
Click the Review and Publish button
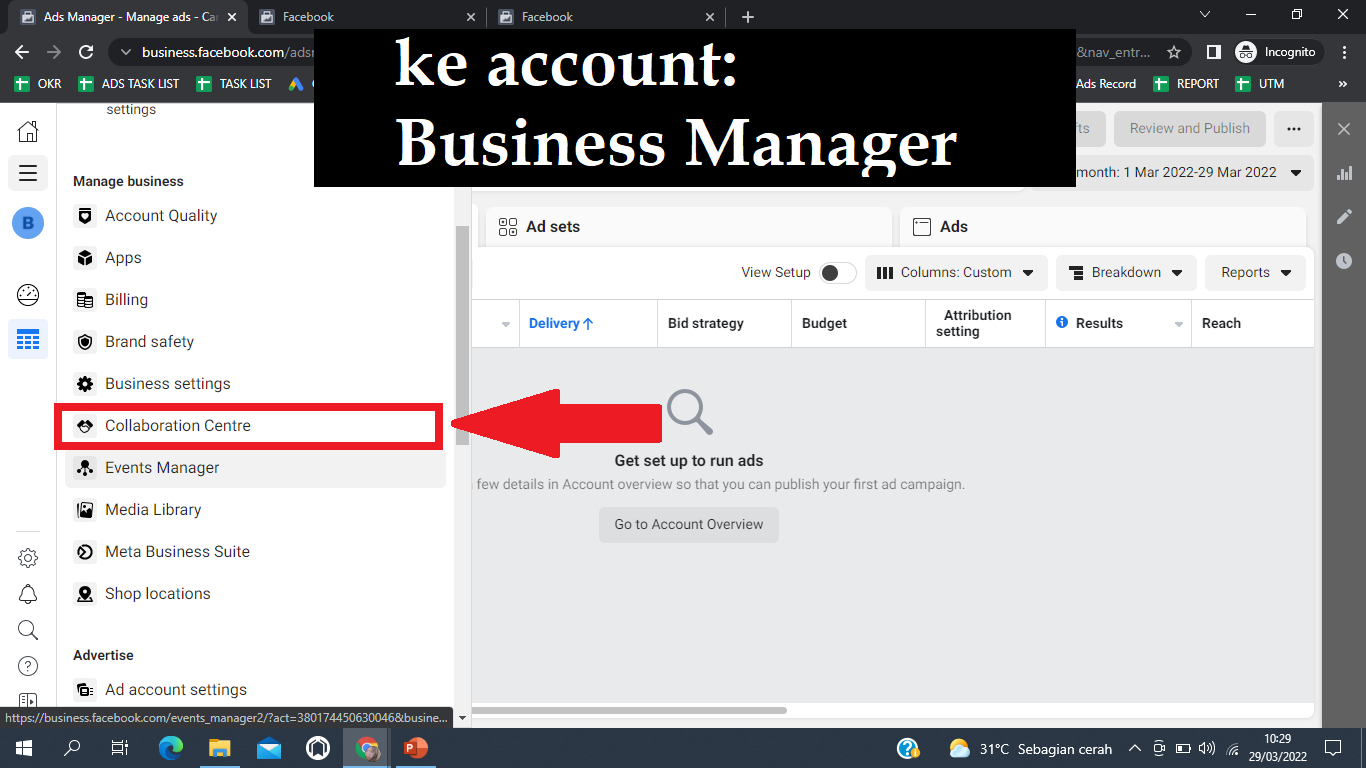point(1189,128)
